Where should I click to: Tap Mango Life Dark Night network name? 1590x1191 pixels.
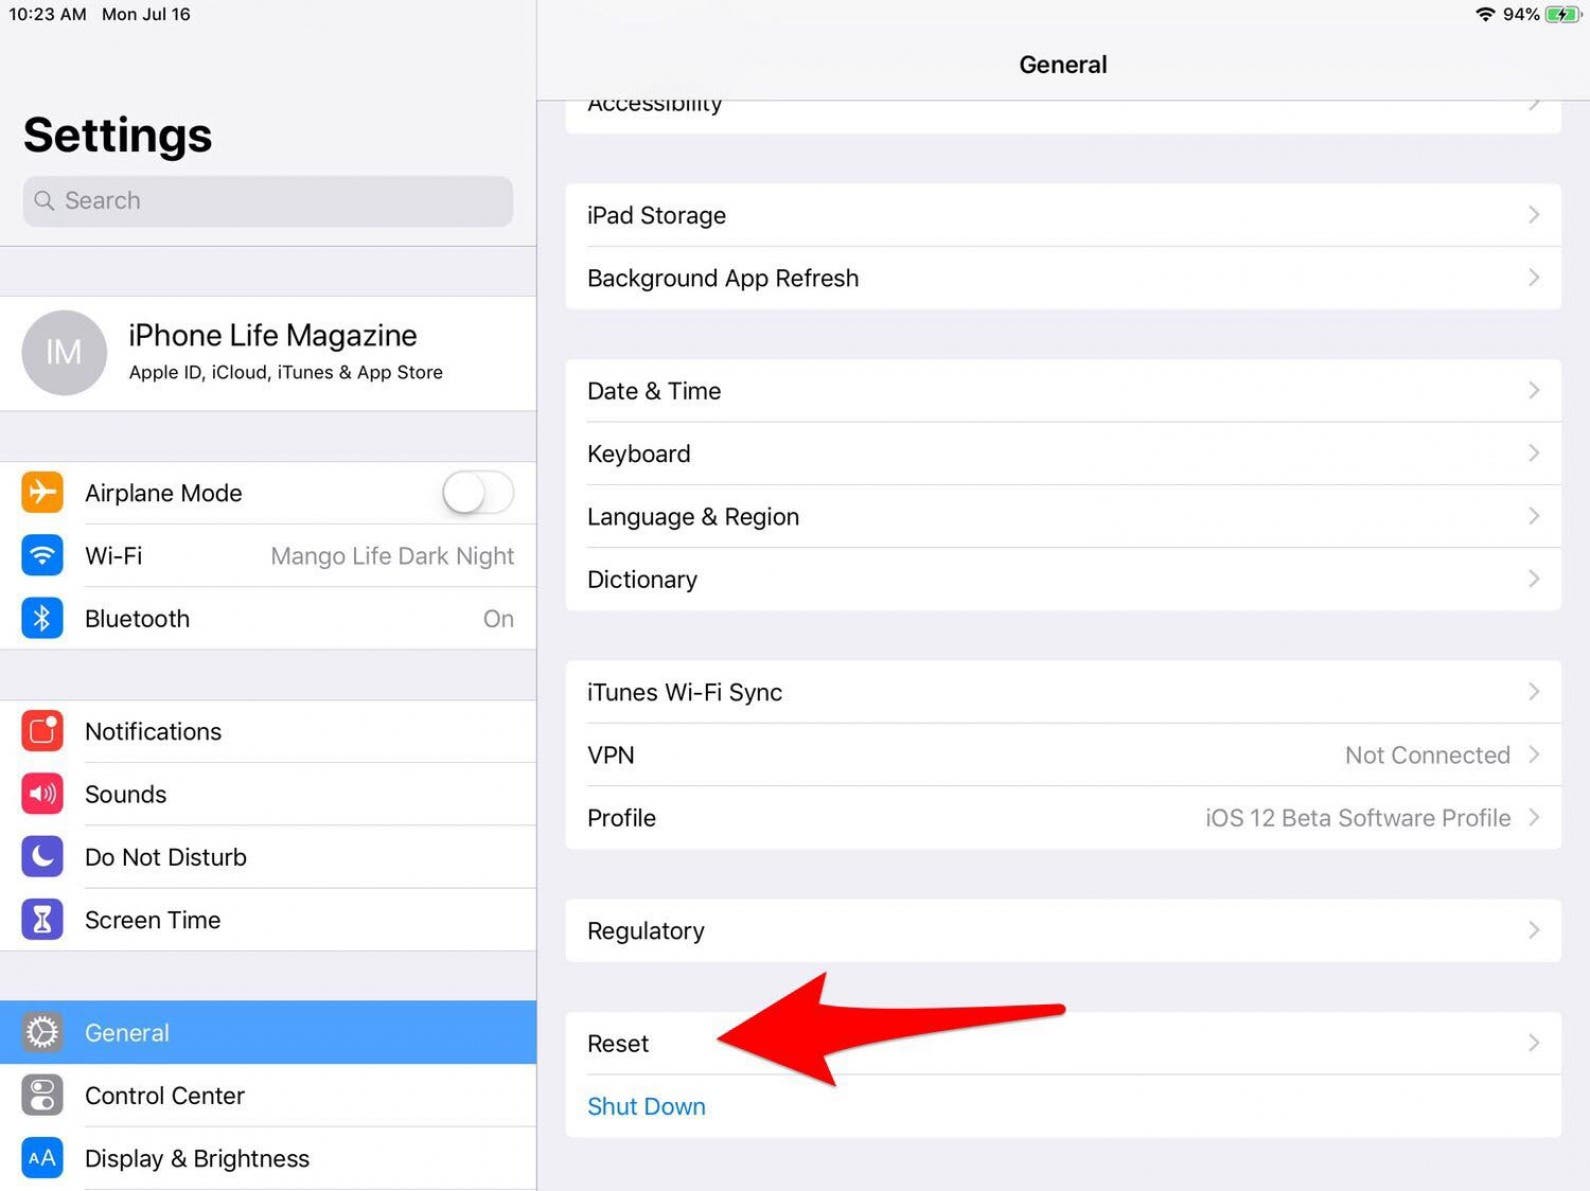click(x=392, y=556)
